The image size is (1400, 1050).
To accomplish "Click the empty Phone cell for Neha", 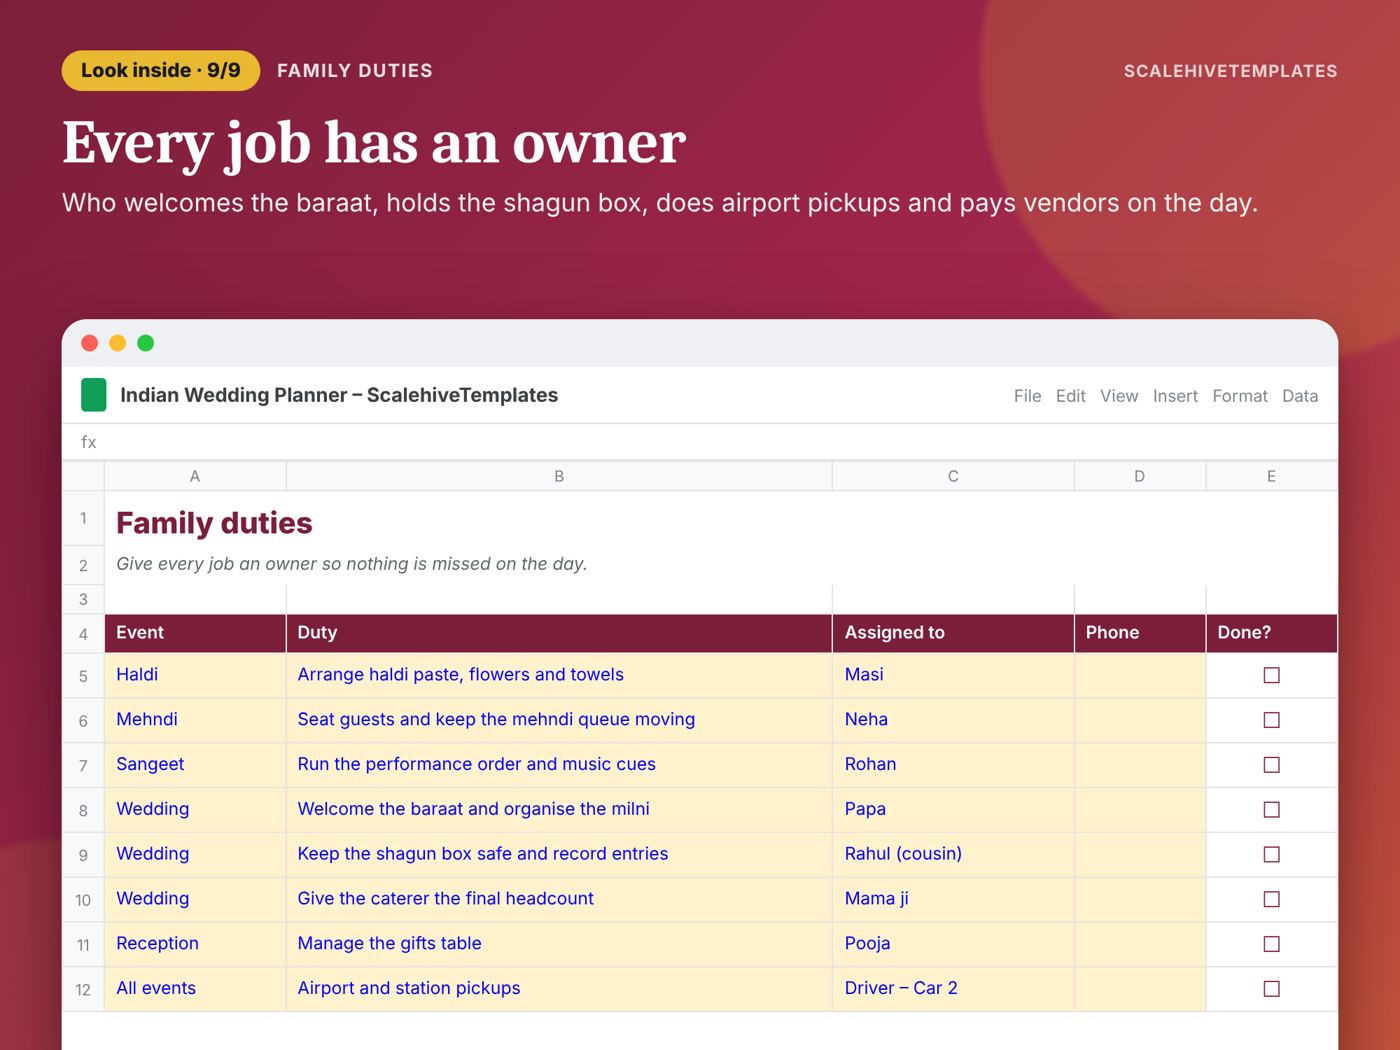I will click(x=1140, y=720).
